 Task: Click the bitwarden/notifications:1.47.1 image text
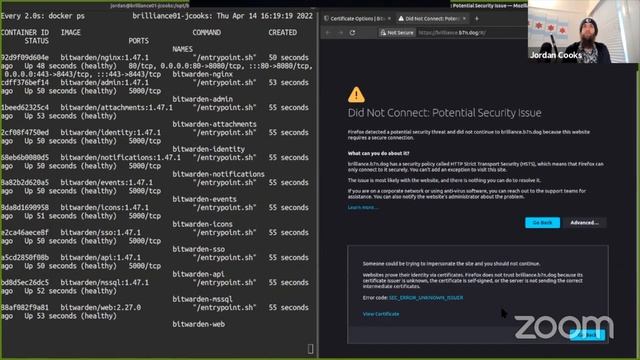[x=120, y=157]
